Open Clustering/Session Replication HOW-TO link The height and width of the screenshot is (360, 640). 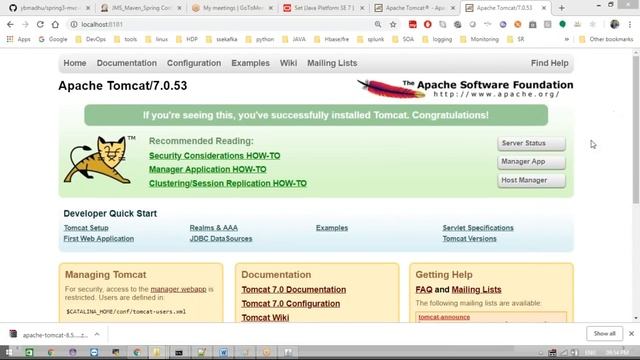228,183
